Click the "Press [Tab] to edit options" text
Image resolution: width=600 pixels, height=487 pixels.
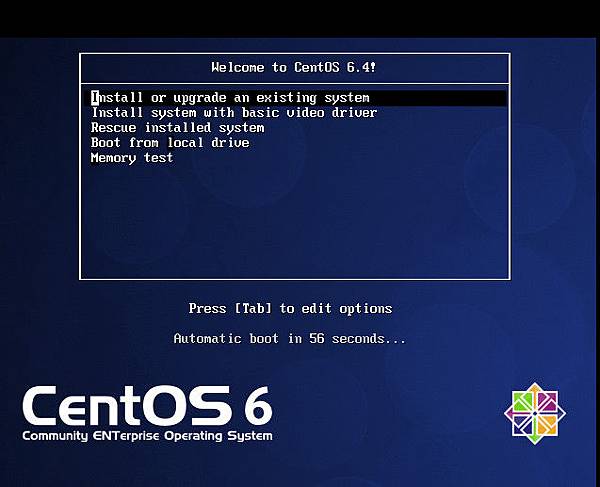click(x=290, y=308)
